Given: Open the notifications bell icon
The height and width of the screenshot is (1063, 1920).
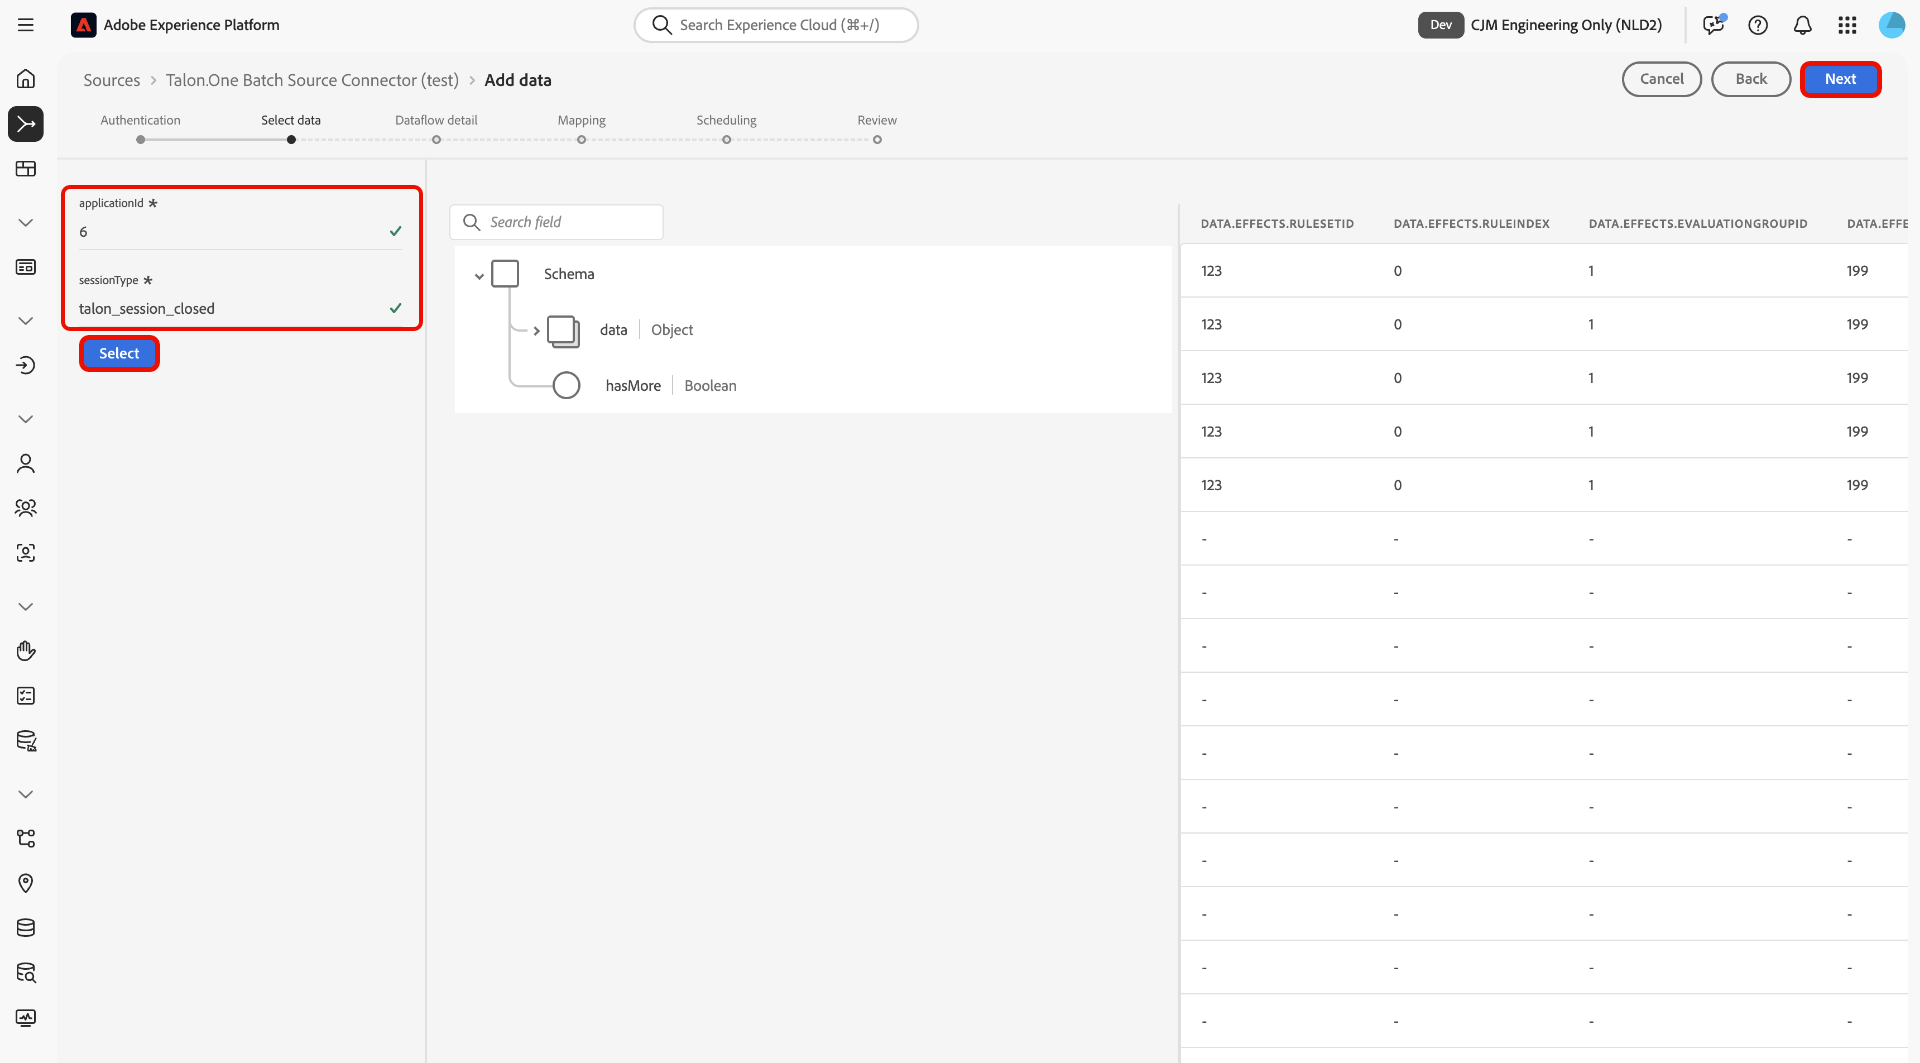Looking at the screenshot, I should click(x=1802, y=25).
